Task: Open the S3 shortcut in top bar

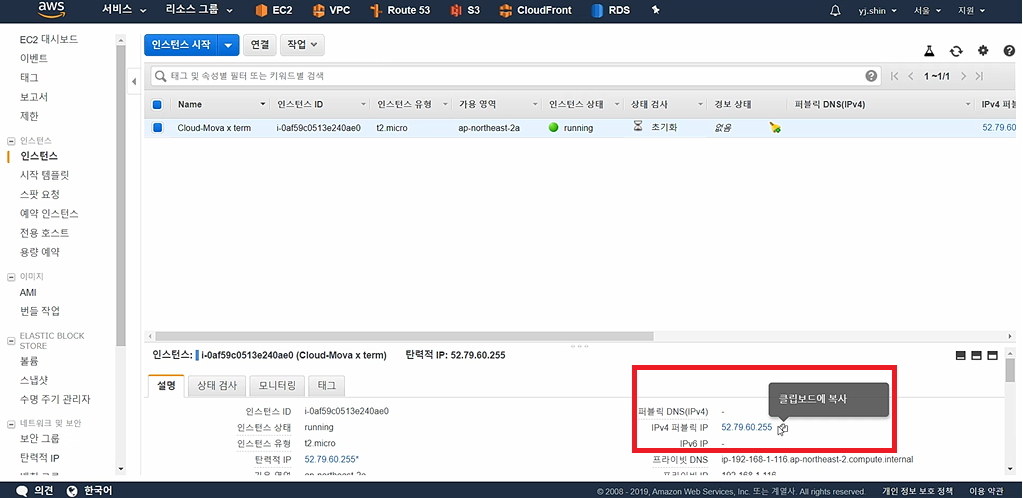Action: coord(465,10)
